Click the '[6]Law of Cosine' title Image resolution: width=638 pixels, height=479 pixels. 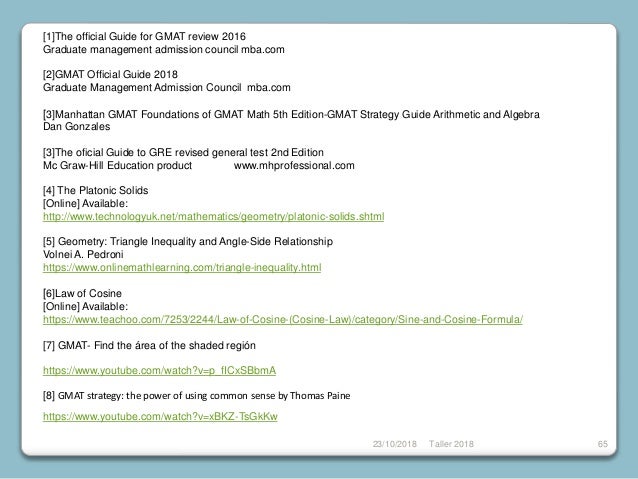click(x=82, y=293)
